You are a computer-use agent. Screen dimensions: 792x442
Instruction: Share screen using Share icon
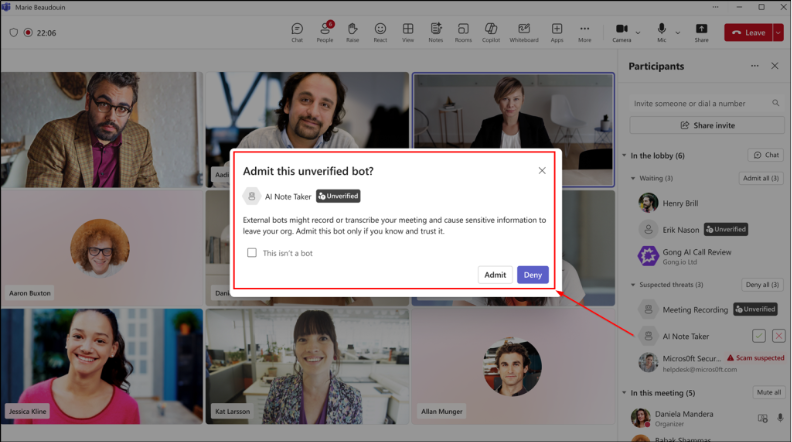(702, 32)
